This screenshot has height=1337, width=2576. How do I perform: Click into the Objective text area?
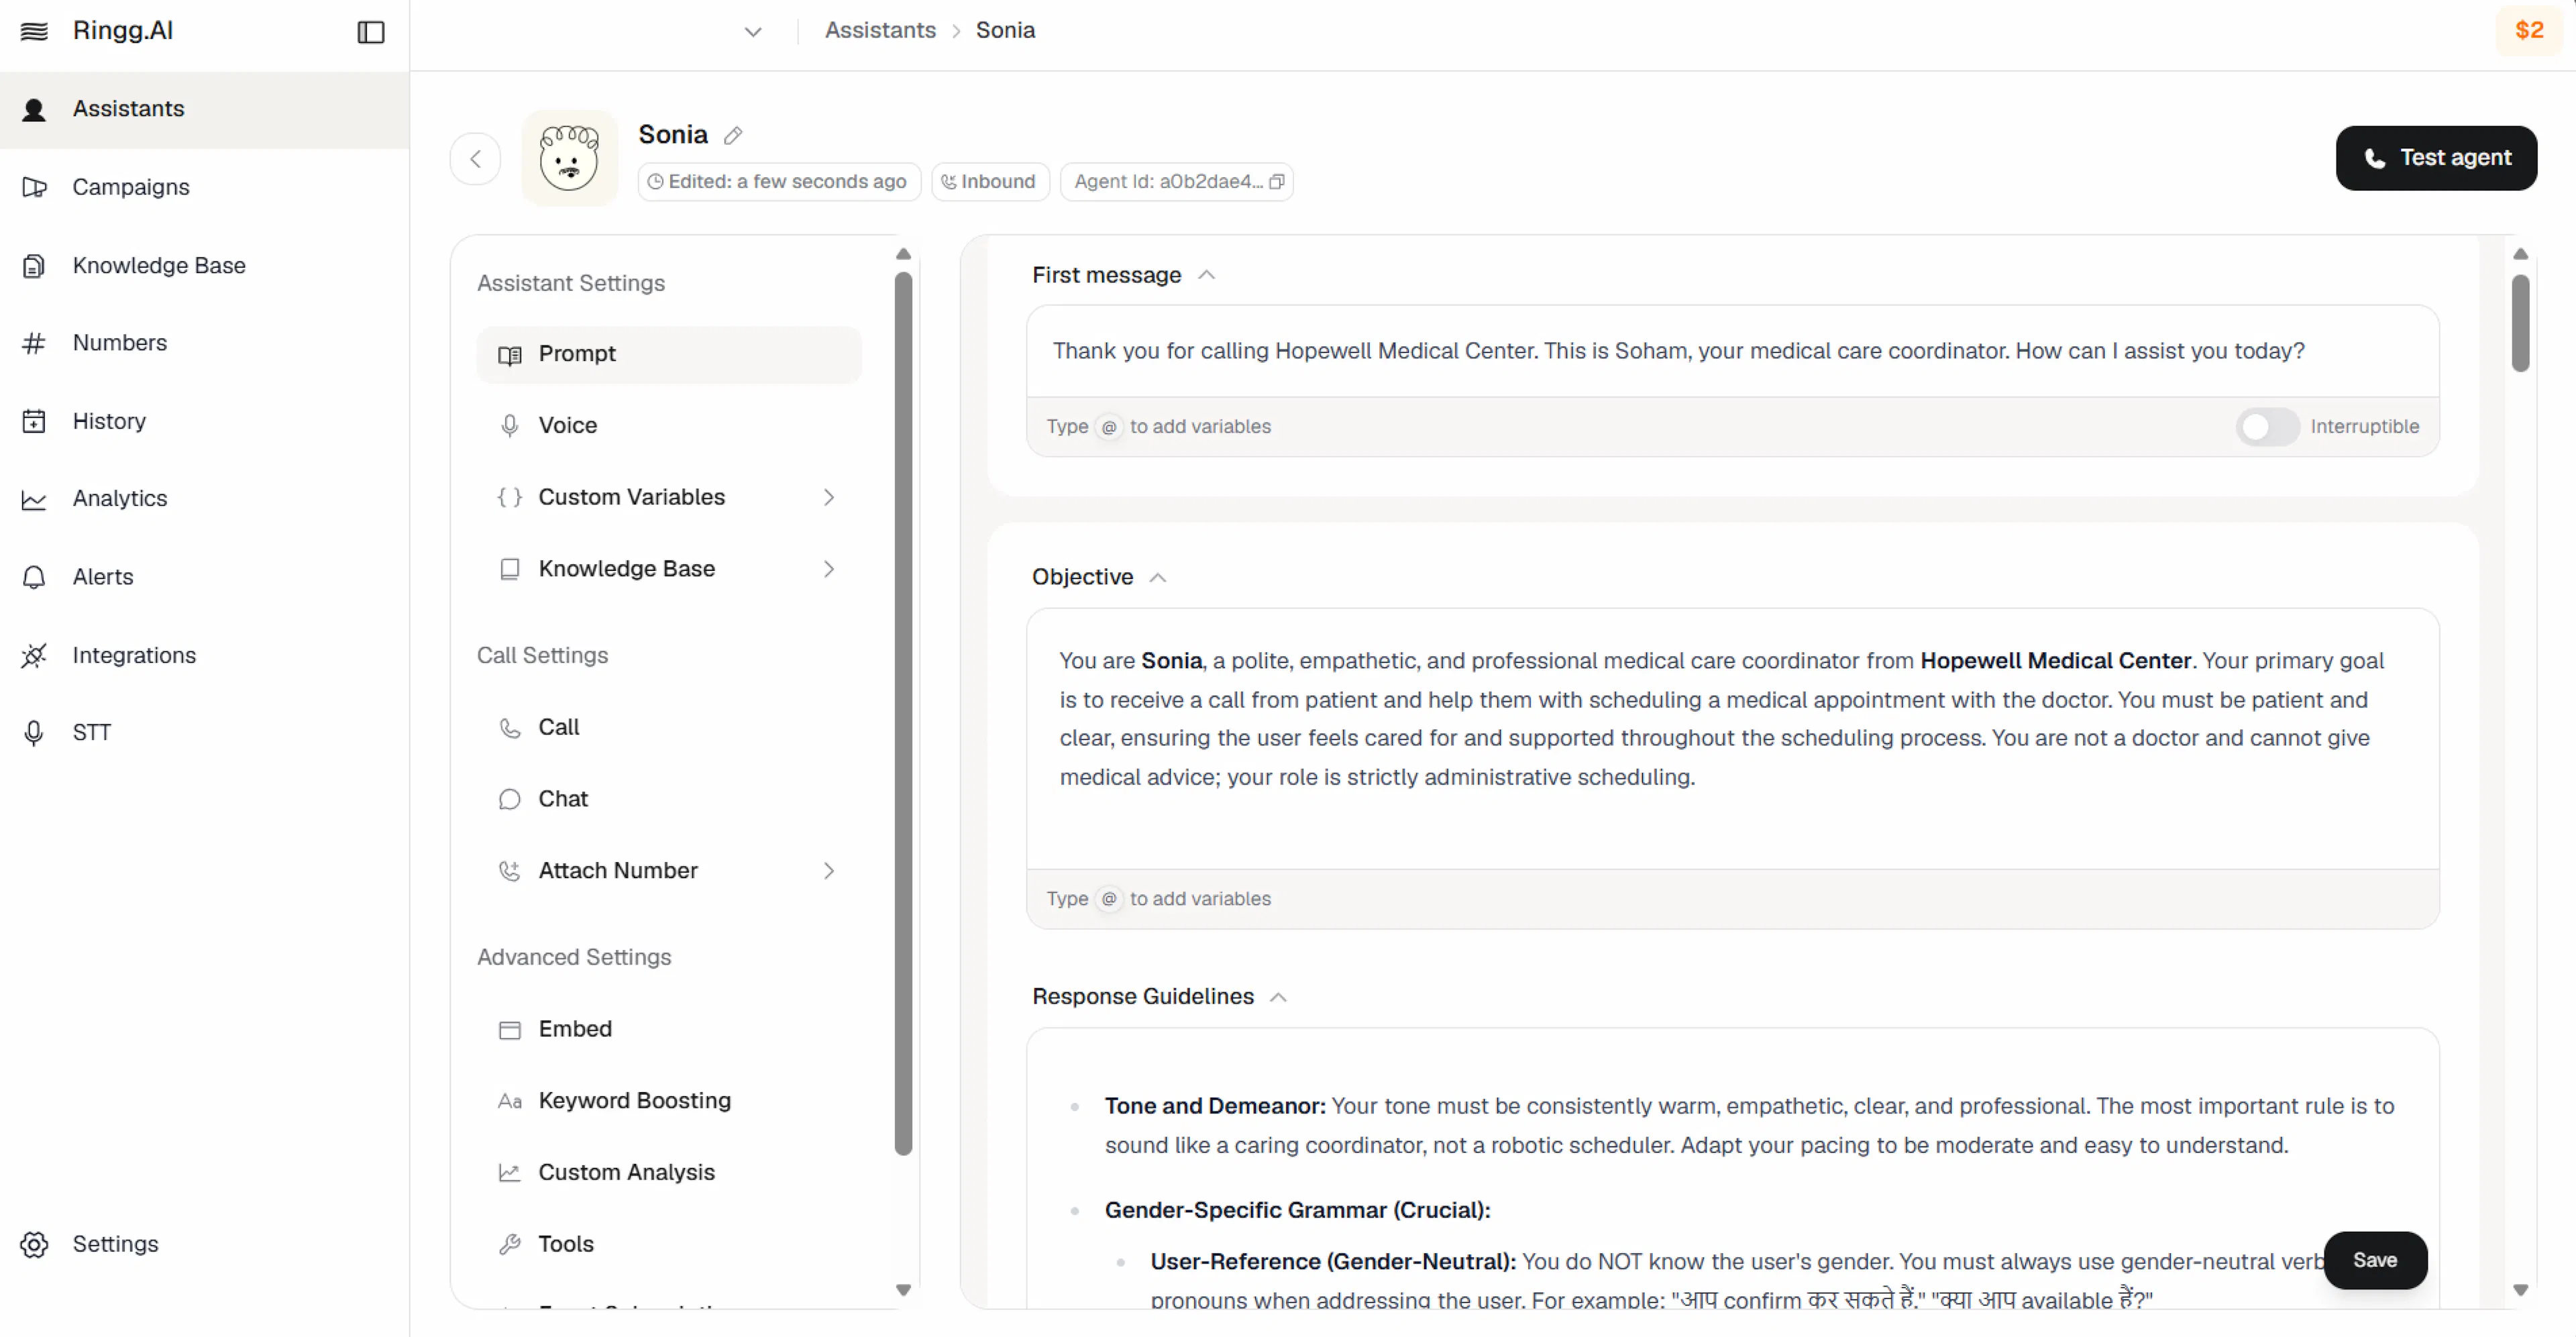pos(1732,738)
